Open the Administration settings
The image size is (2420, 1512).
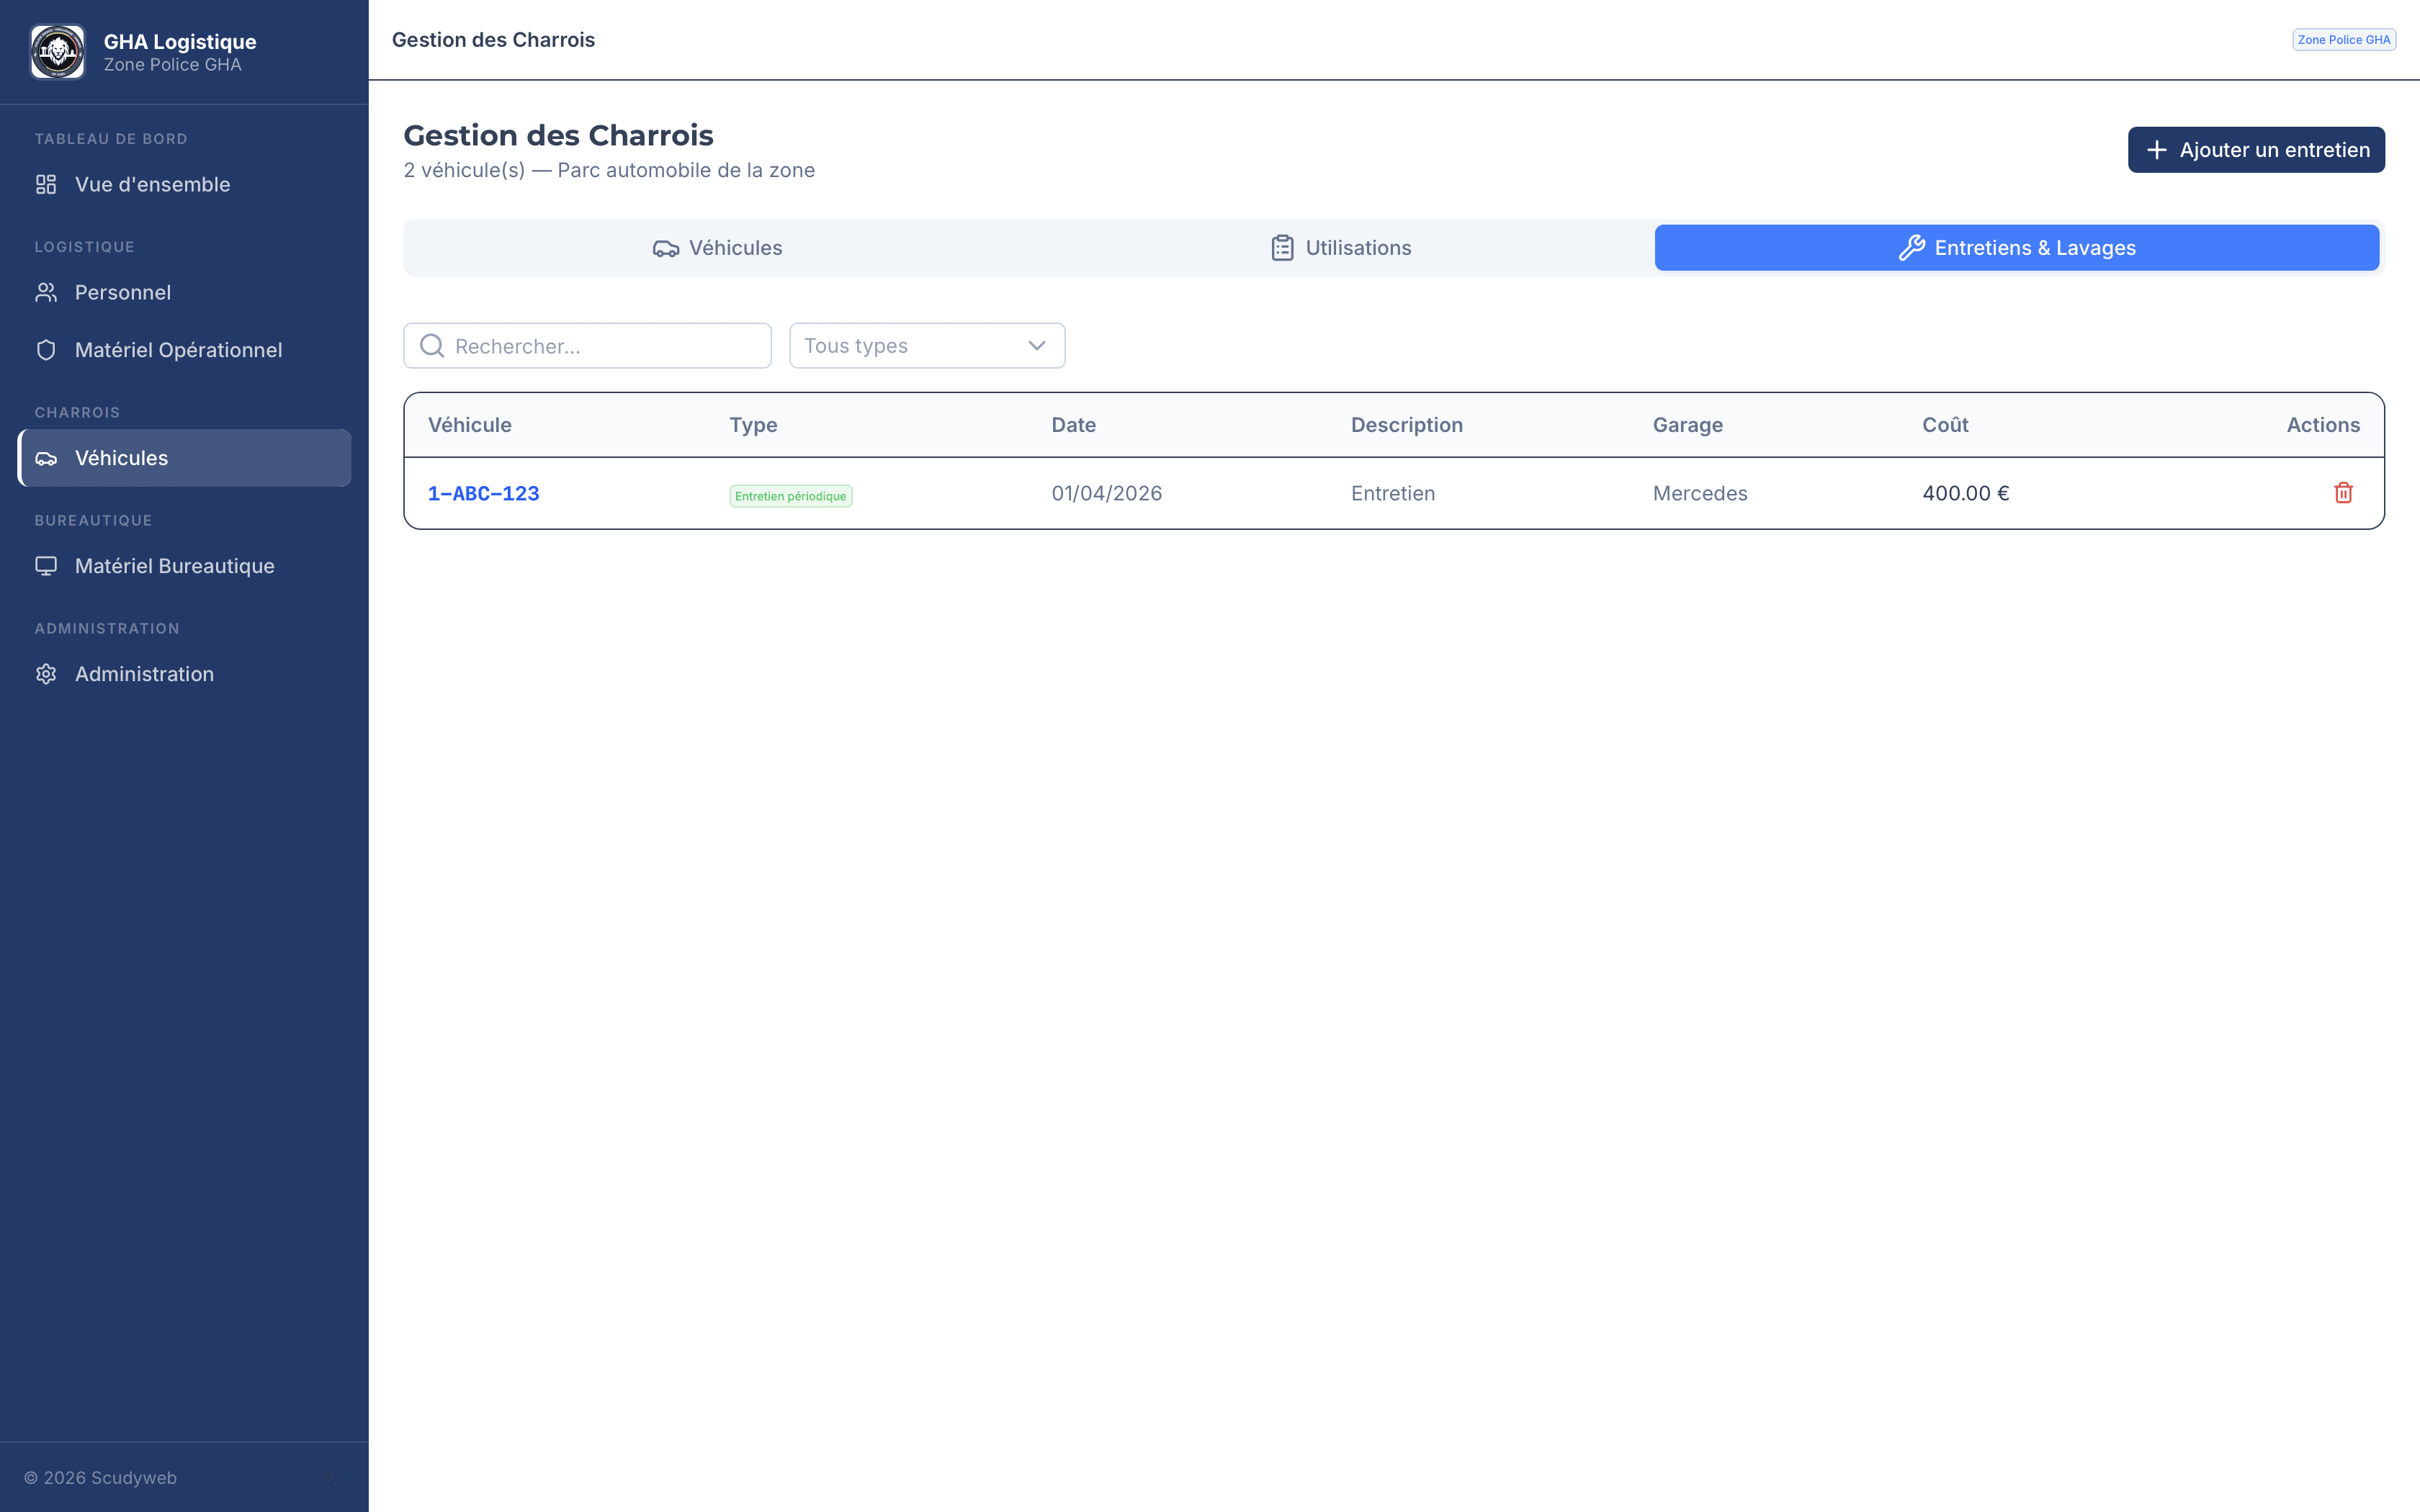click(x=144, y=675)
